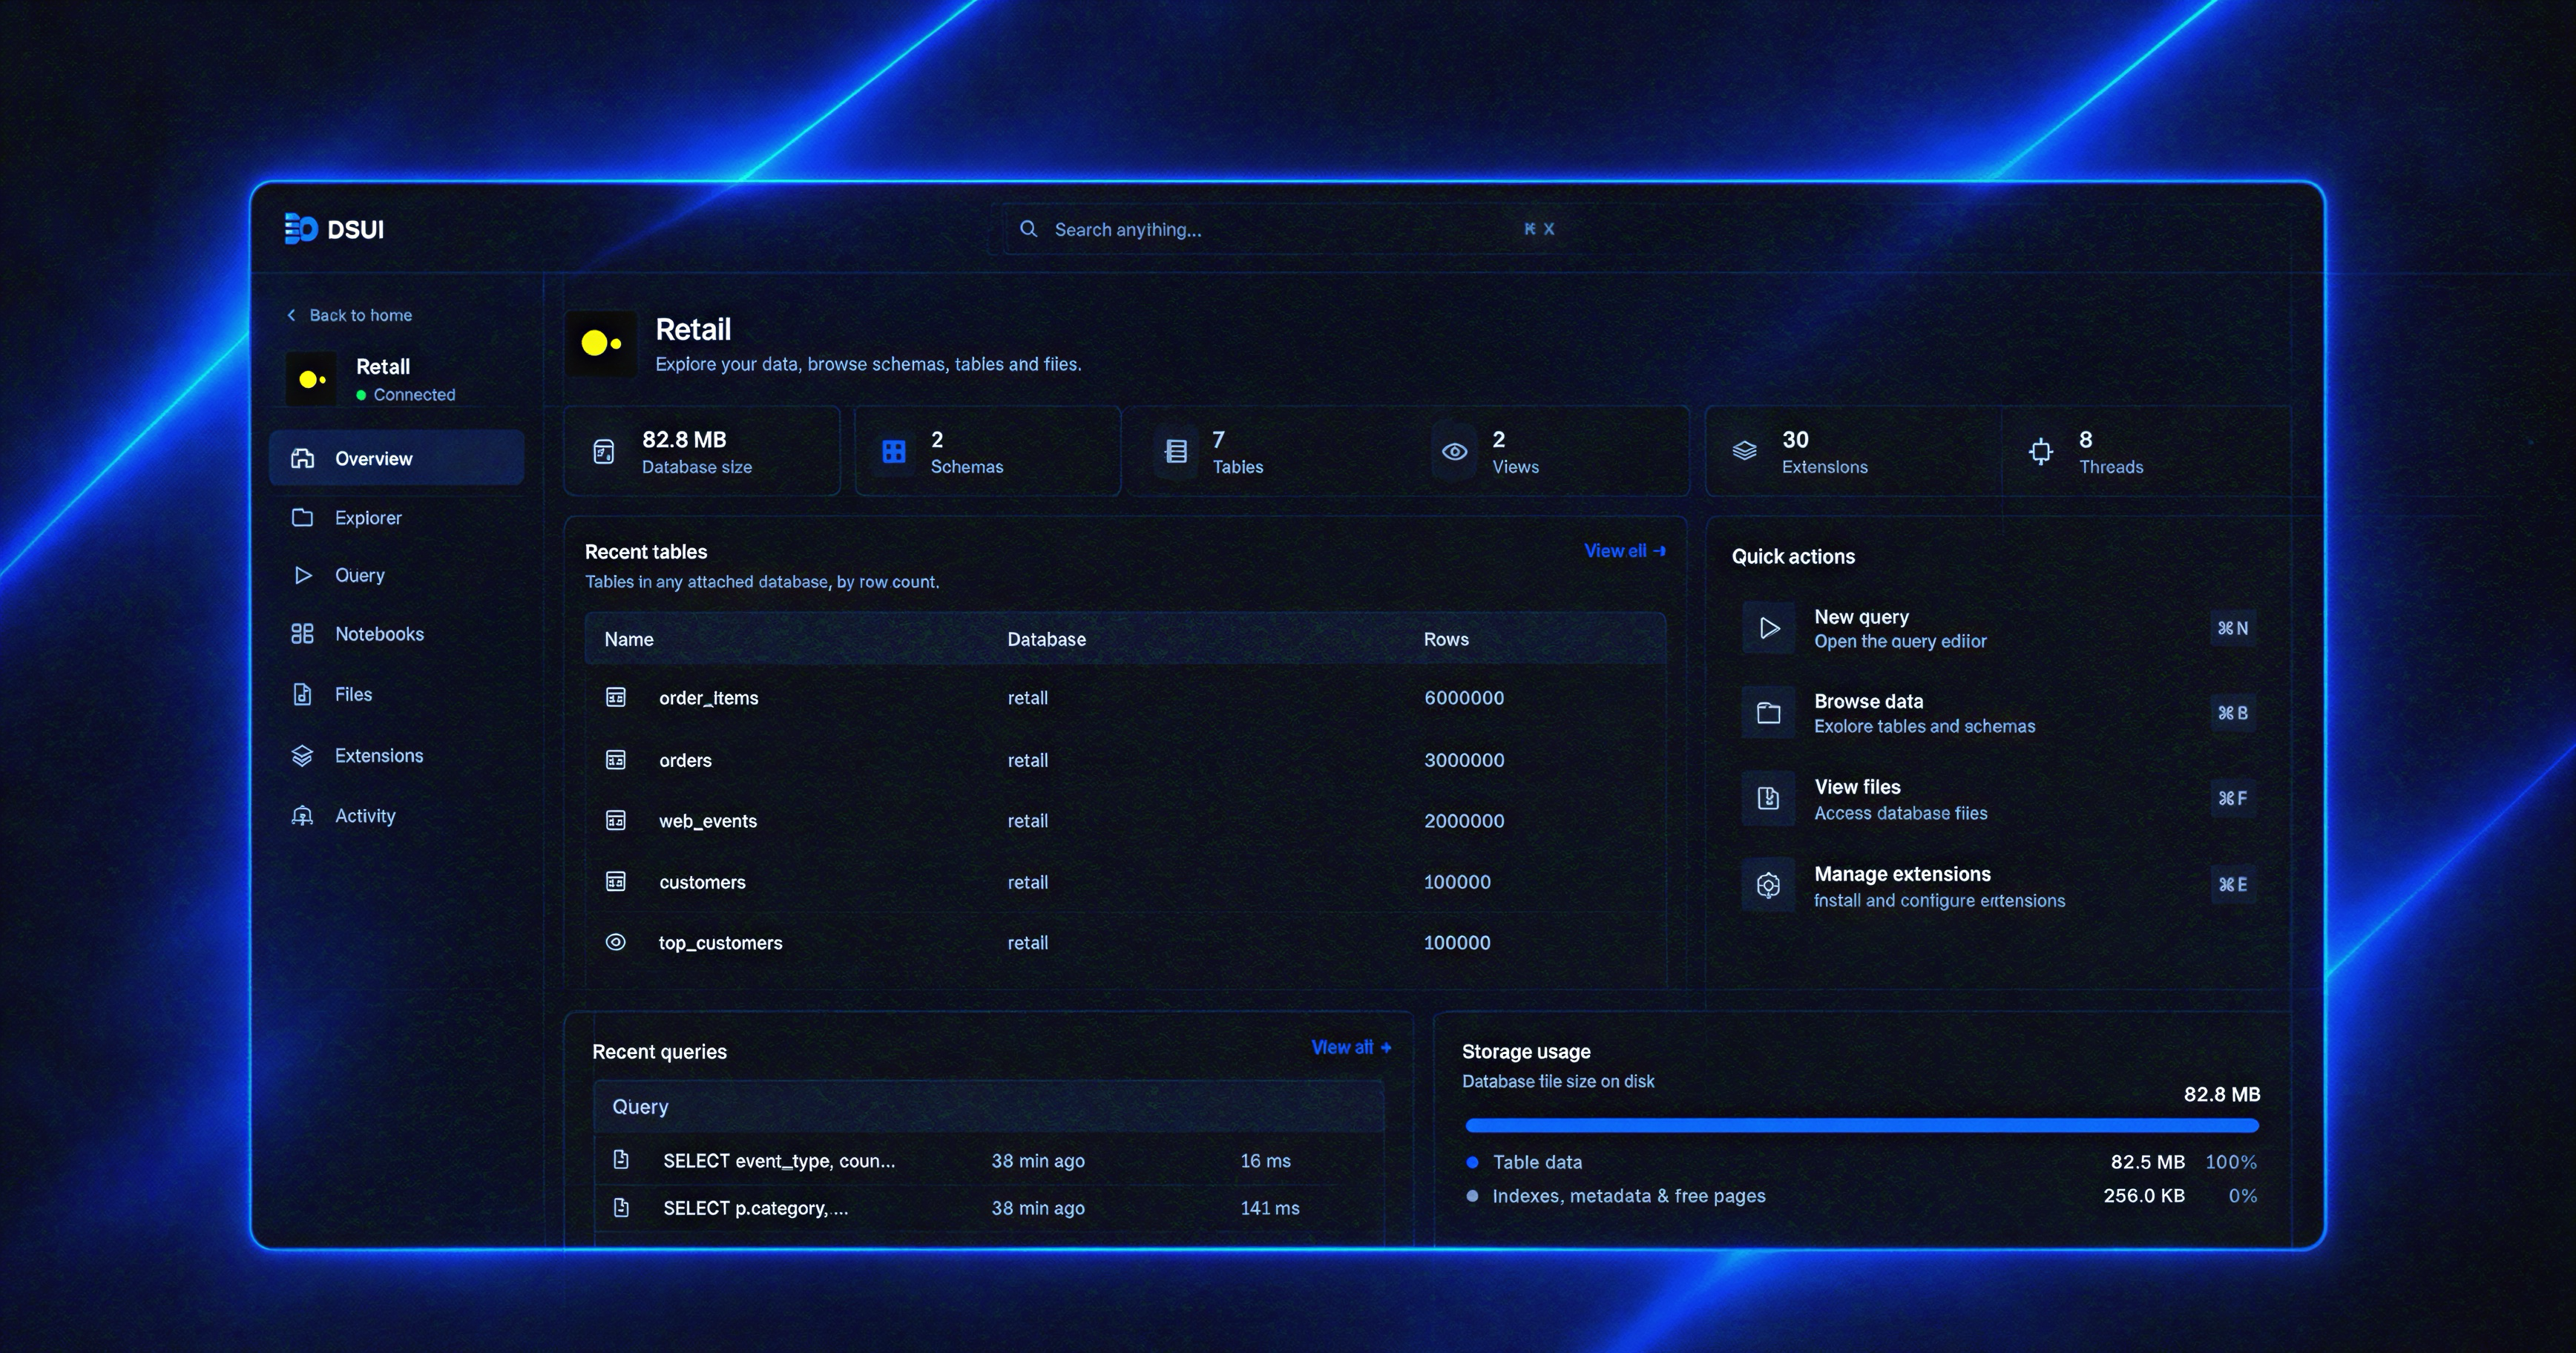Click the New query play icon

click(1769, 628)
